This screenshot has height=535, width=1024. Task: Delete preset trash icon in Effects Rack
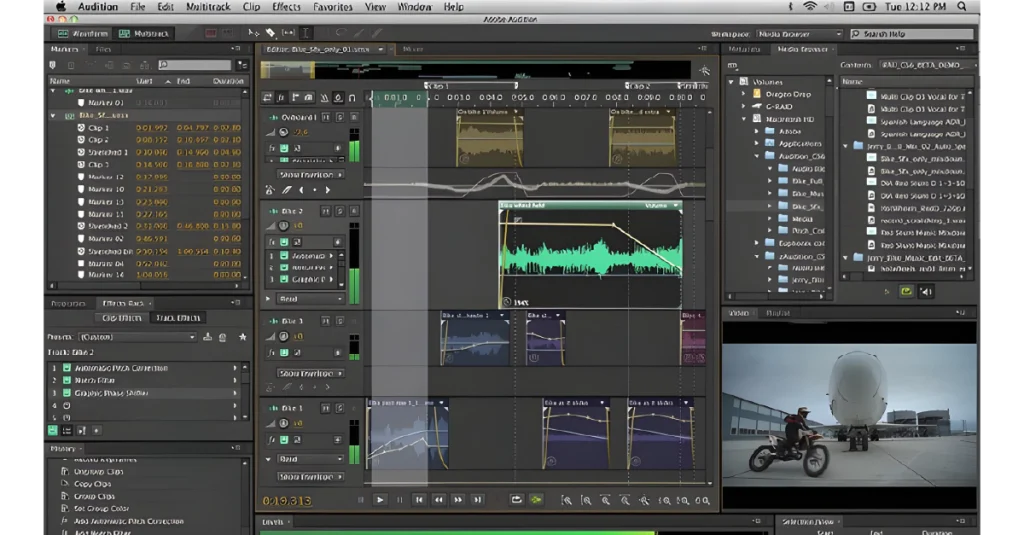(x=223, y=337)
